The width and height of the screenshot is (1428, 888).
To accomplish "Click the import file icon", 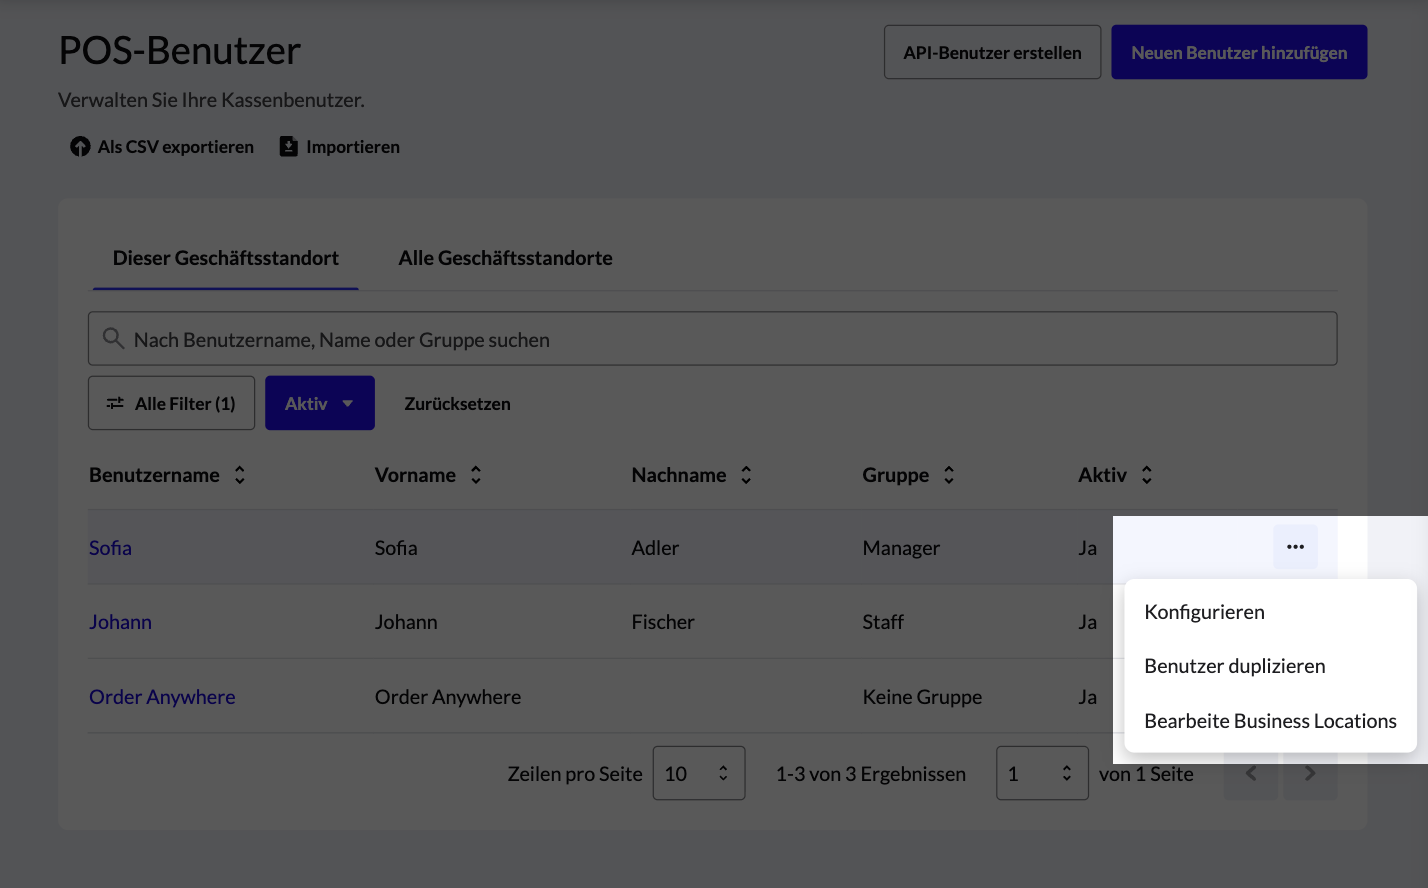I will [x=288, y=147].
